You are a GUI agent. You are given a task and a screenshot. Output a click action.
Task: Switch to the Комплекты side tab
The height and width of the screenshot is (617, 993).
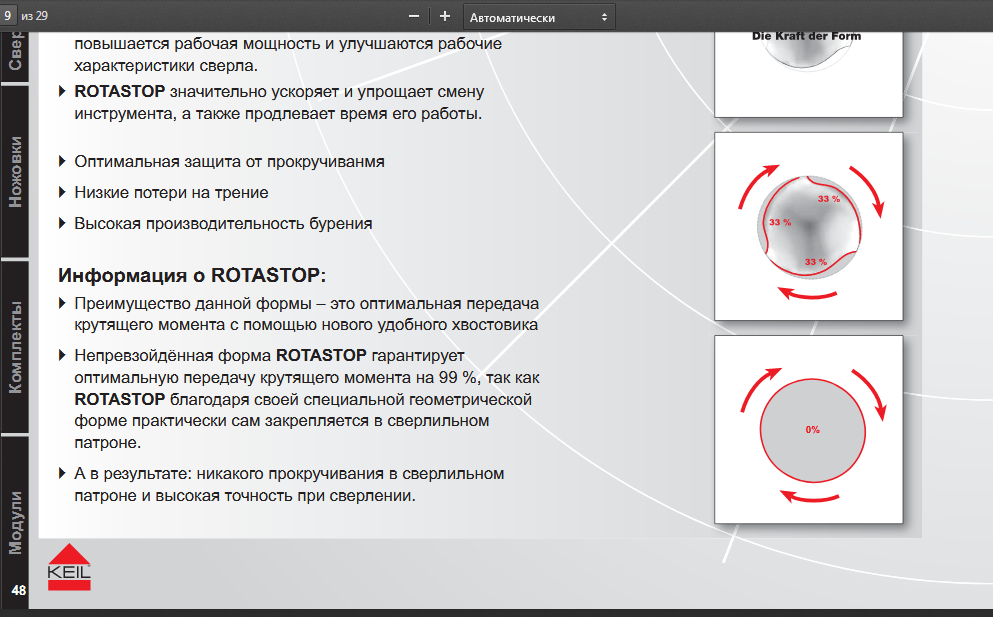[x=15, y=347]
